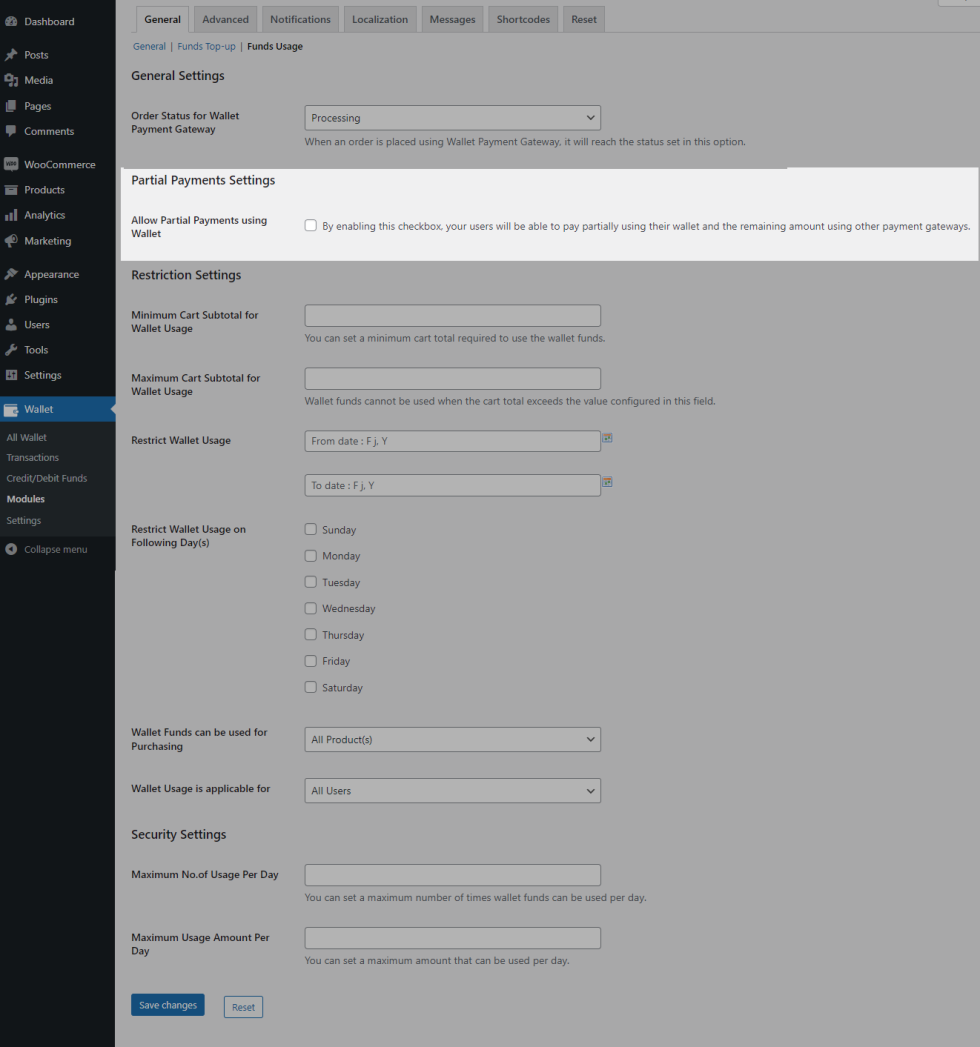Click the Analytics bar chart icon
980x1047 pixels.
click(11, 215)
